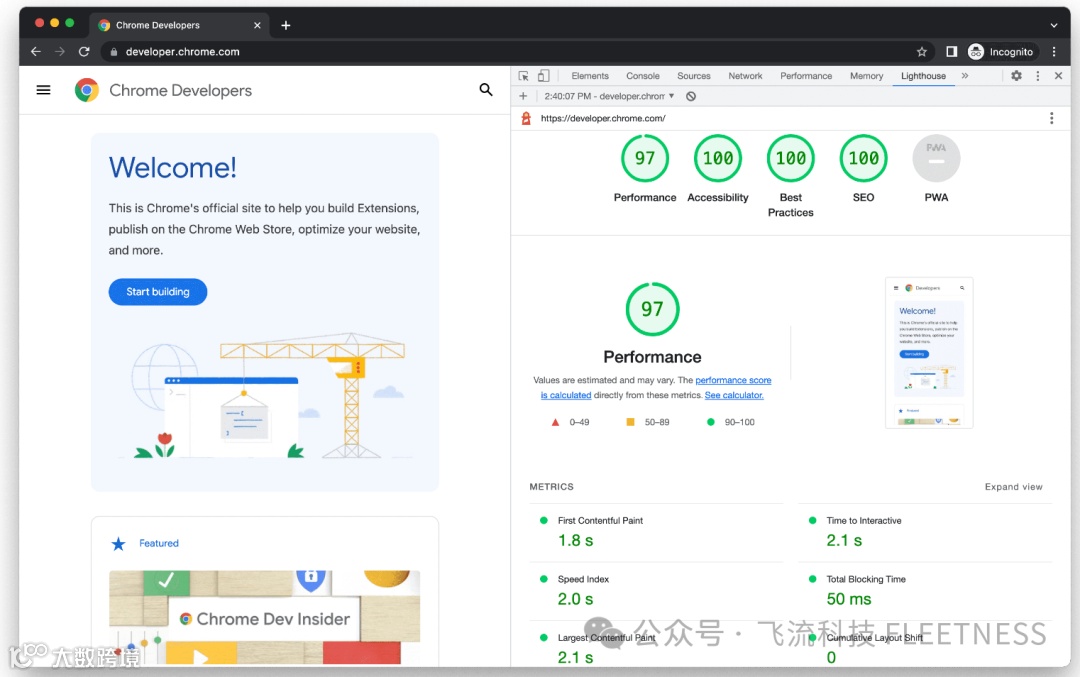
Task: Activate the DevTools inspect element picker
Action: [x=523, y=76]
